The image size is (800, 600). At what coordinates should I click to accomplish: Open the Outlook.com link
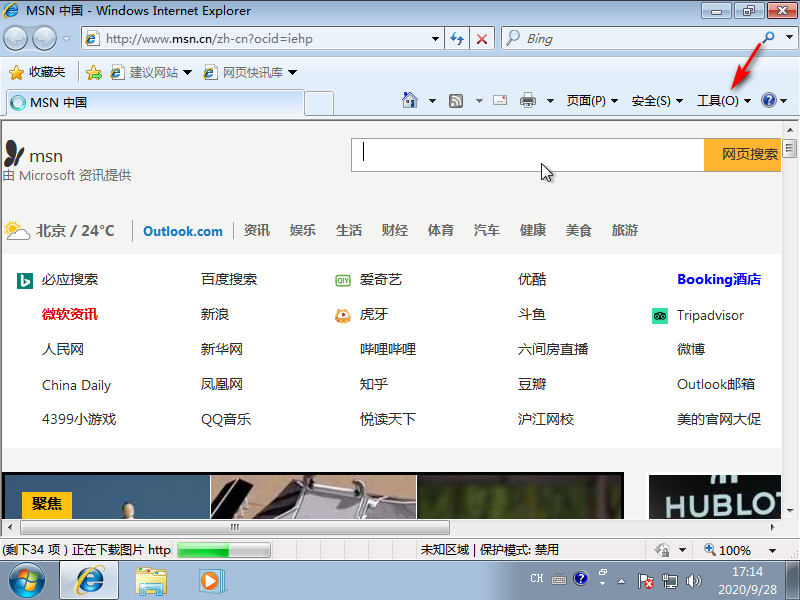click(182, 230)
